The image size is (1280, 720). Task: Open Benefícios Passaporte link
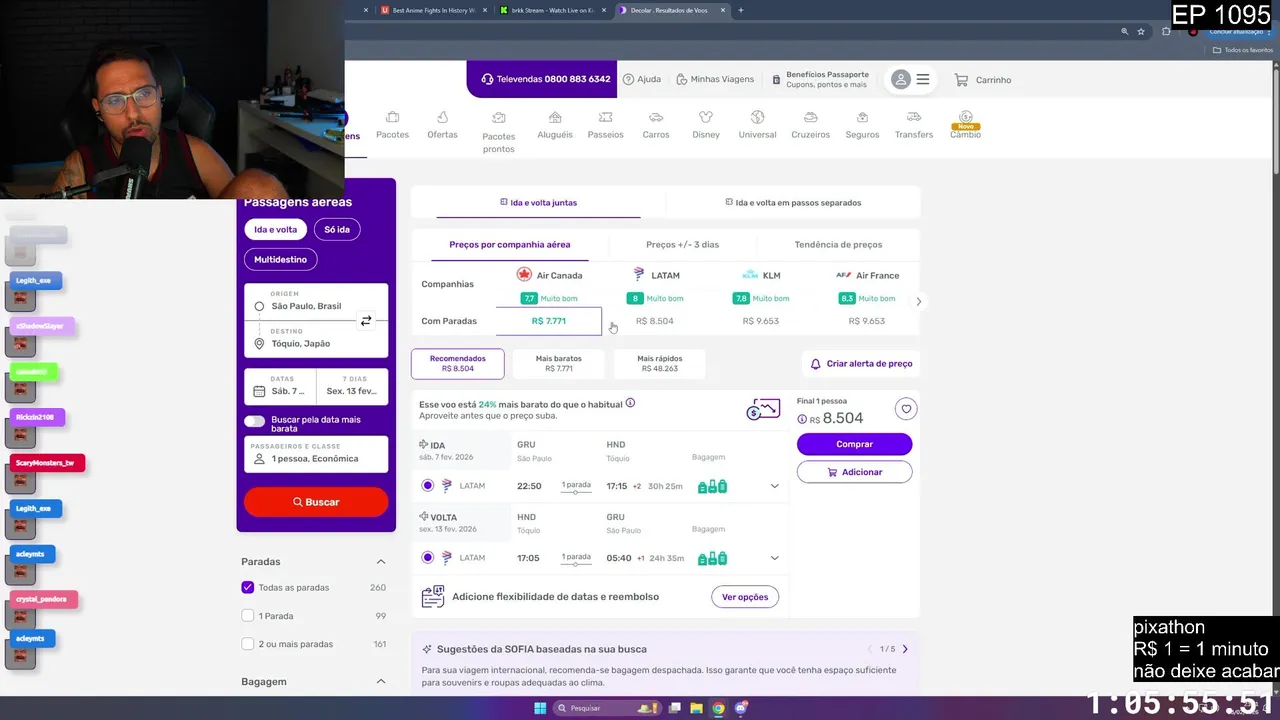click(820, 80)
